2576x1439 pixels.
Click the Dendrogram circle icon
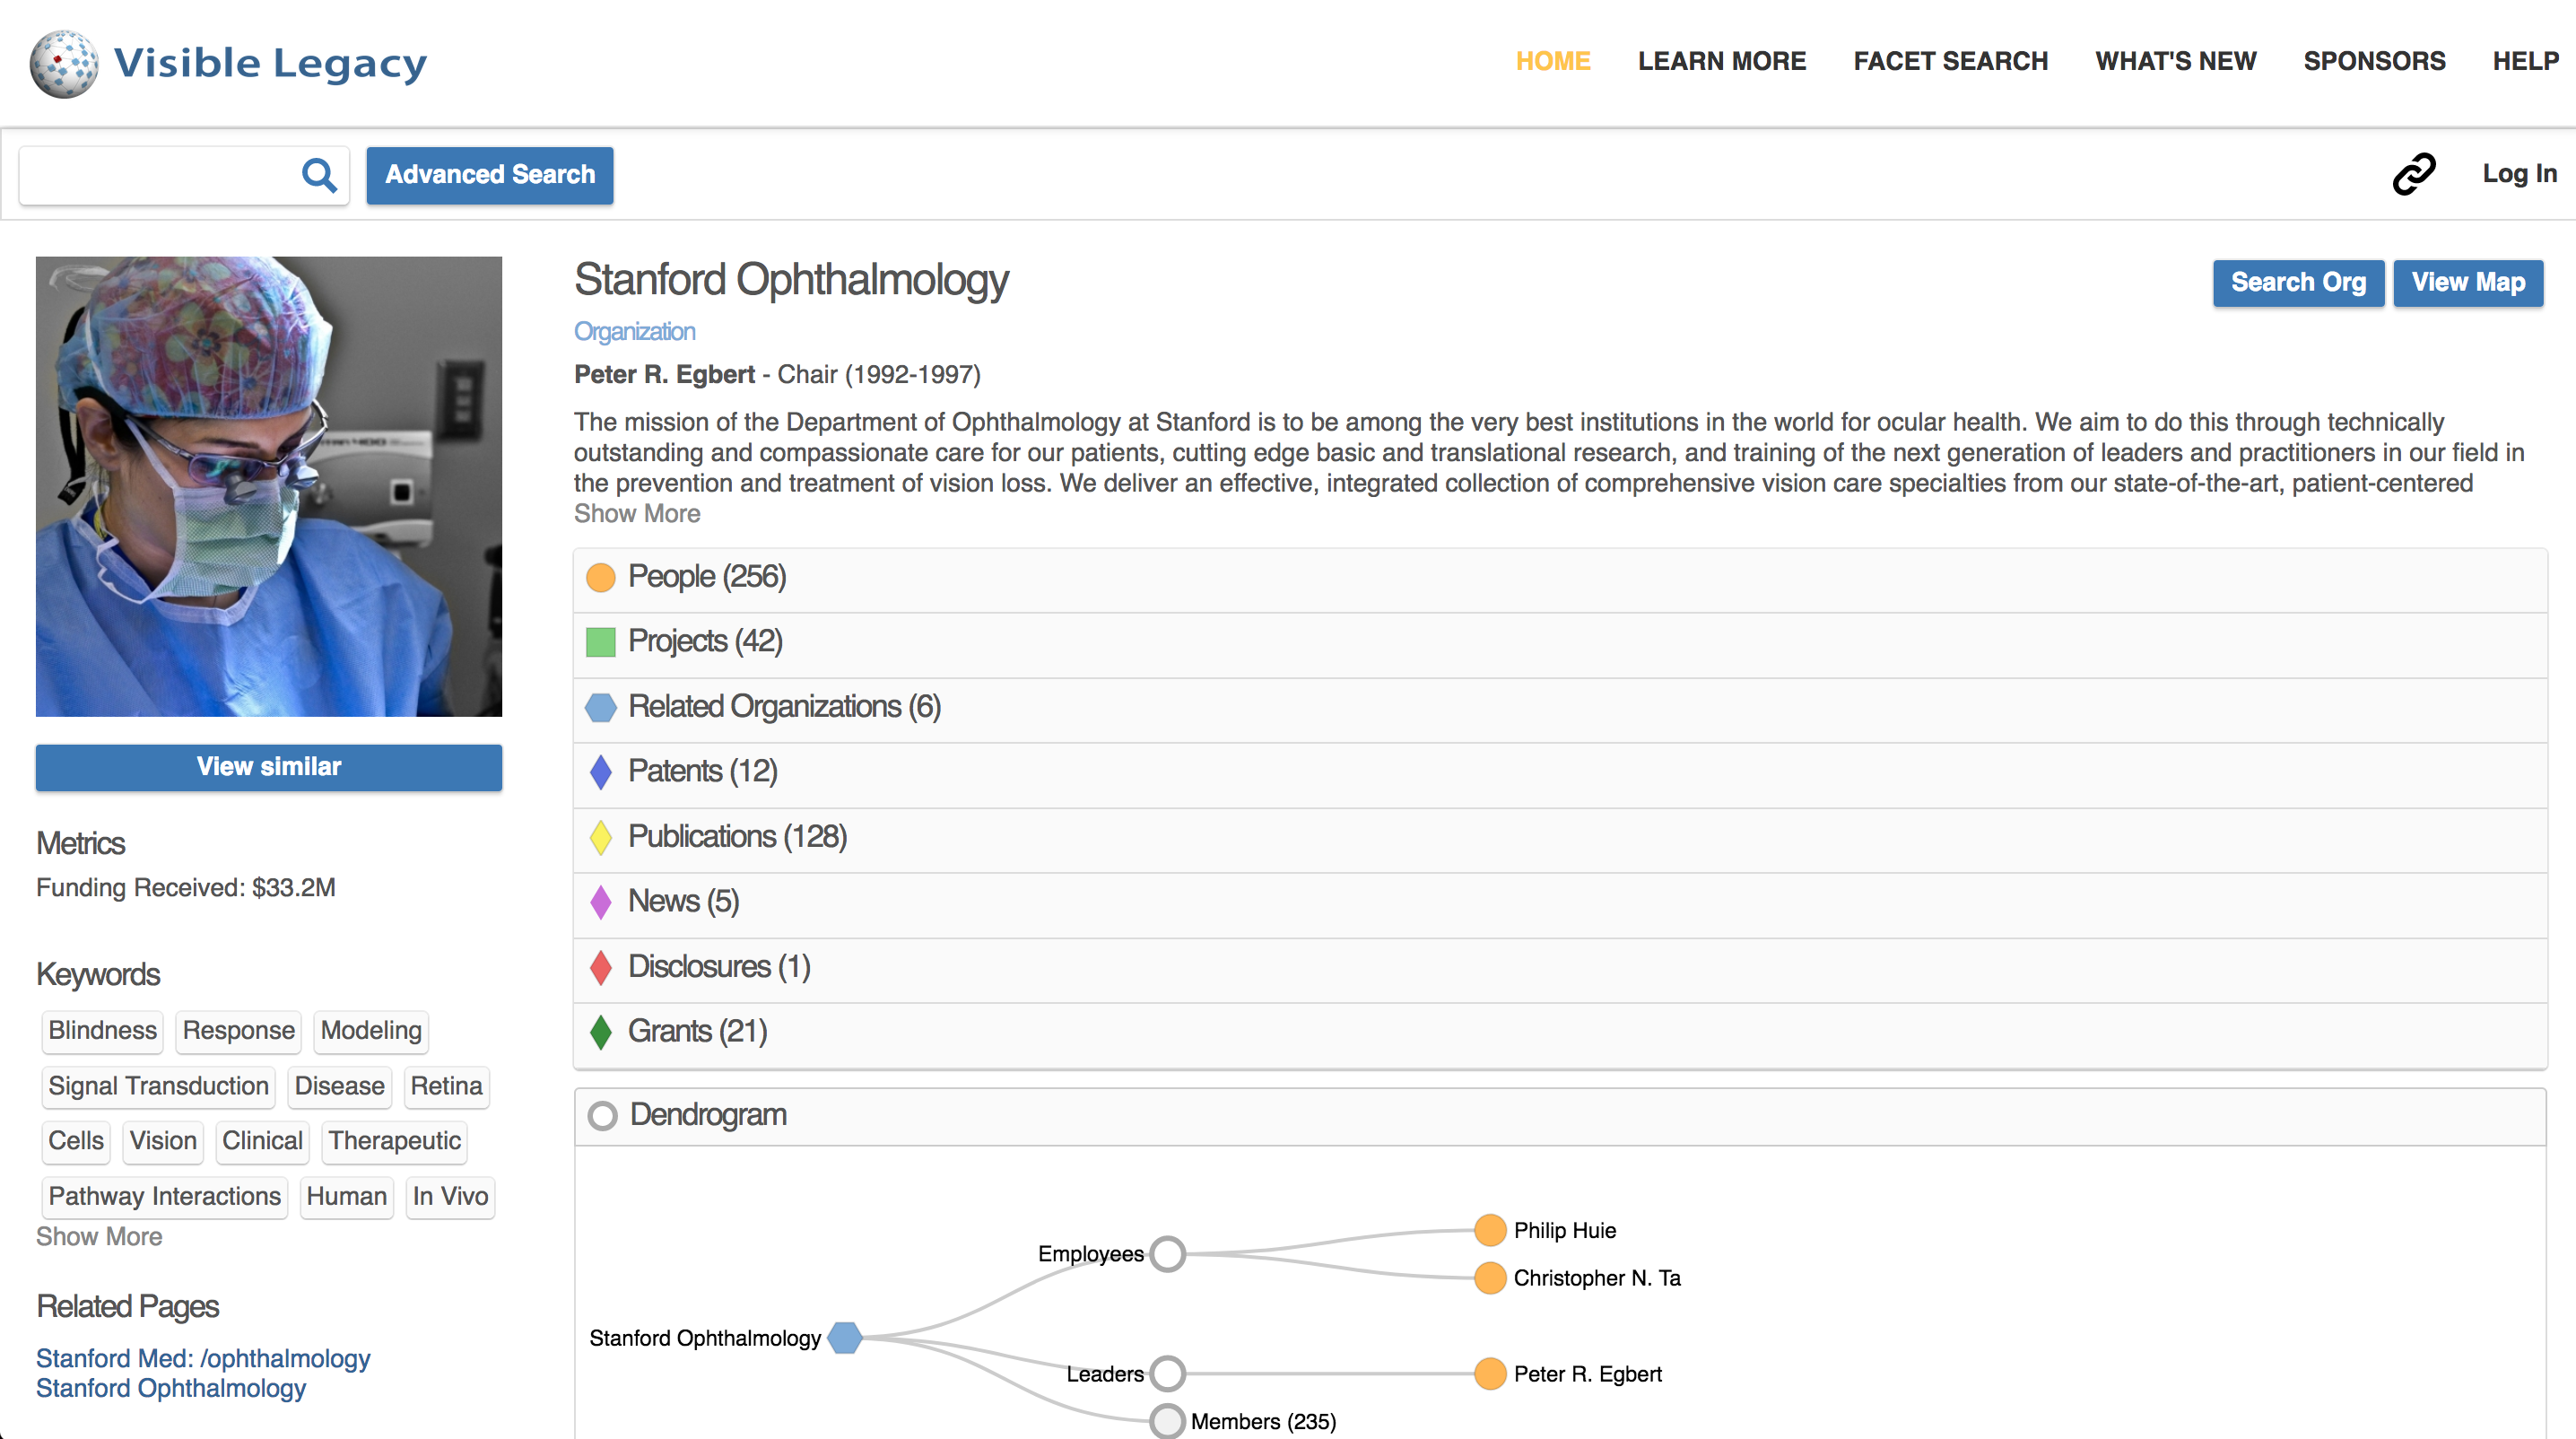point(602,1115)
